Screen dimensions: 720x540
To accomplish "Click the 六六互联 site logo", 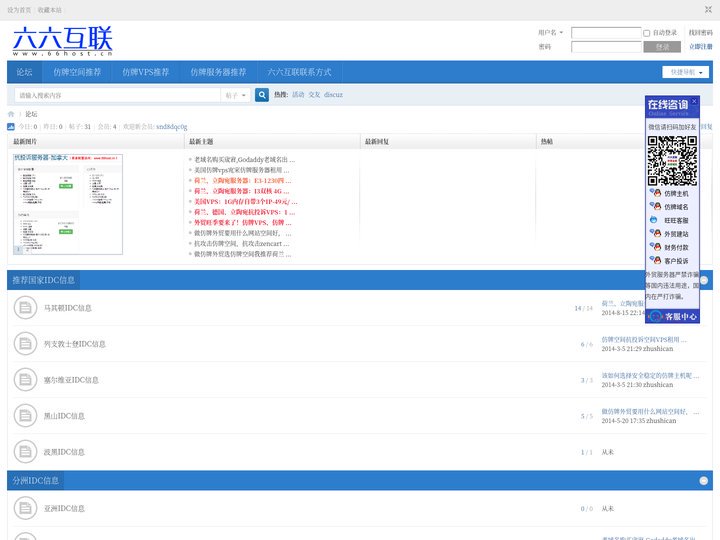I will tap(62, 41).
